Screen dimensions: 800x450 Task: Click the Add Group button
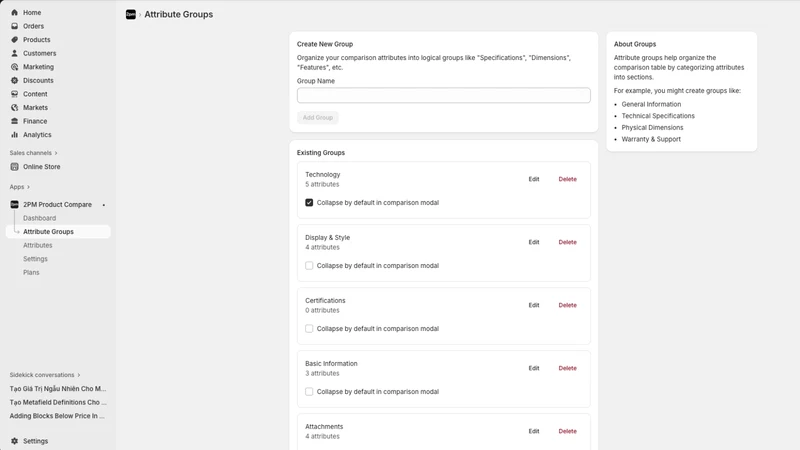[317, 117]
